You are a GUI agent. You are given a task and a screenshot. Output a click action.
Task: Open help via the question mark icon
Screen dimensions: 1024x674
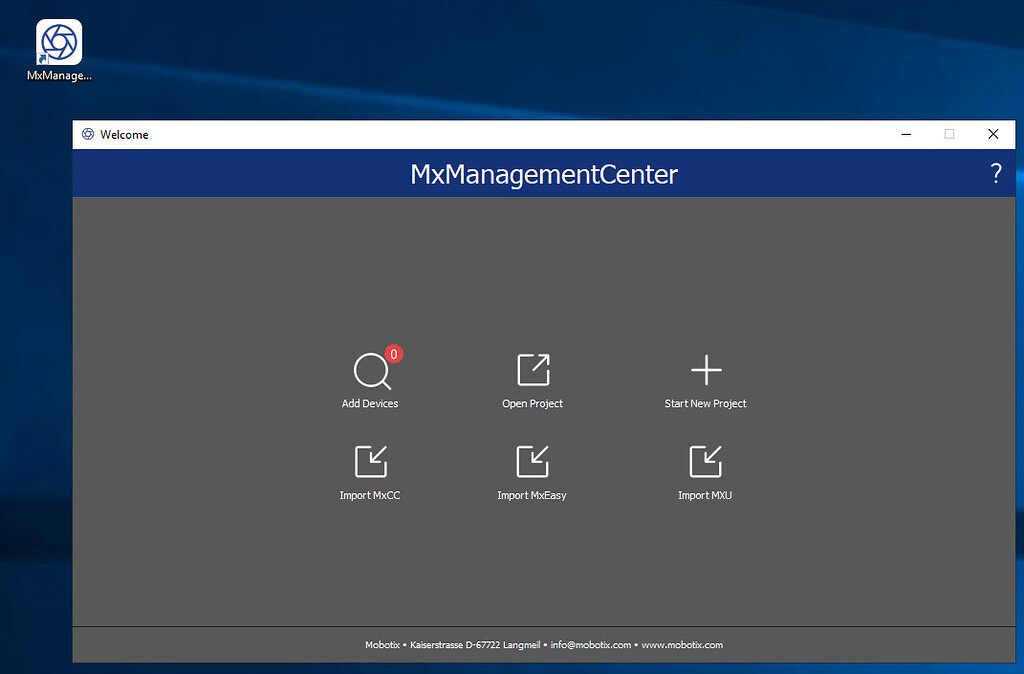995,174
